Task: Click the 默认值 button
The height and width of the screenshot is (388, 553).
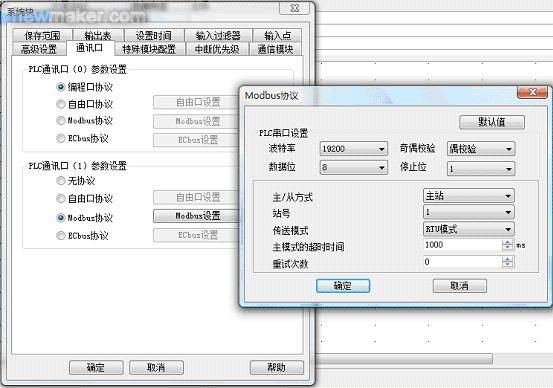Action: (492, 122)
